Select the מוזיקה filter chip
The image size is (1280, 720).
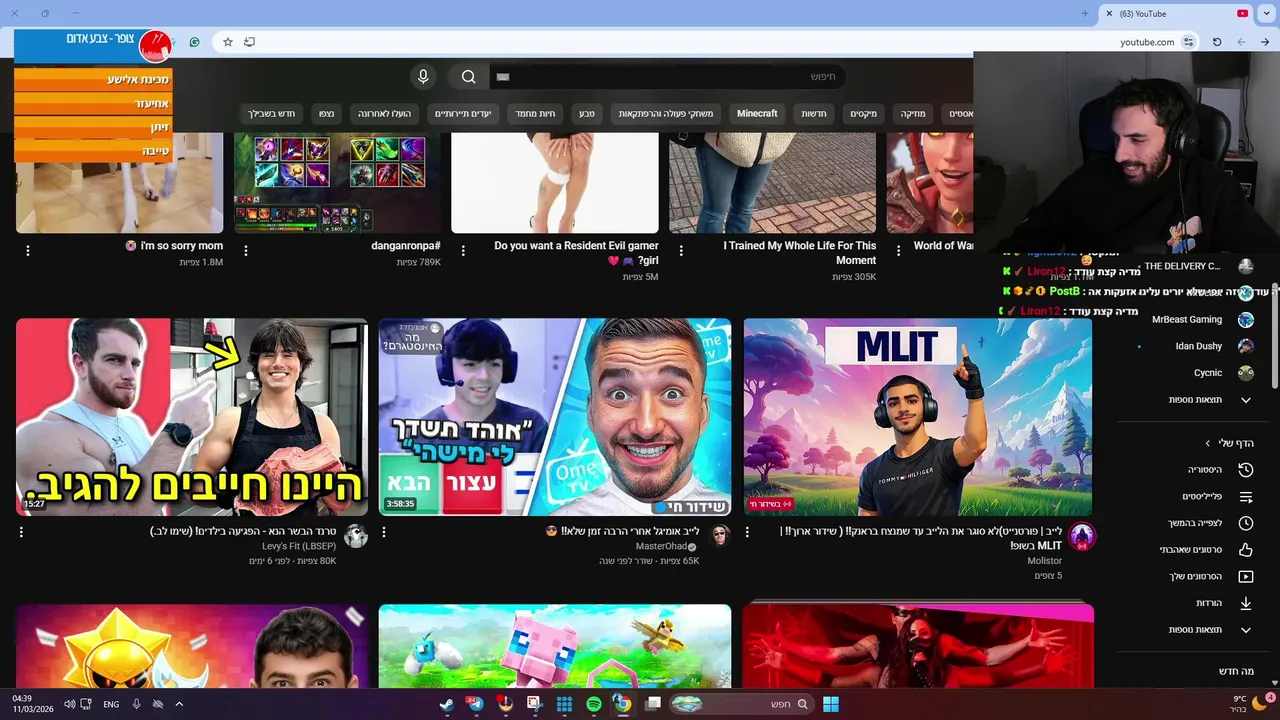coord(913,114)
